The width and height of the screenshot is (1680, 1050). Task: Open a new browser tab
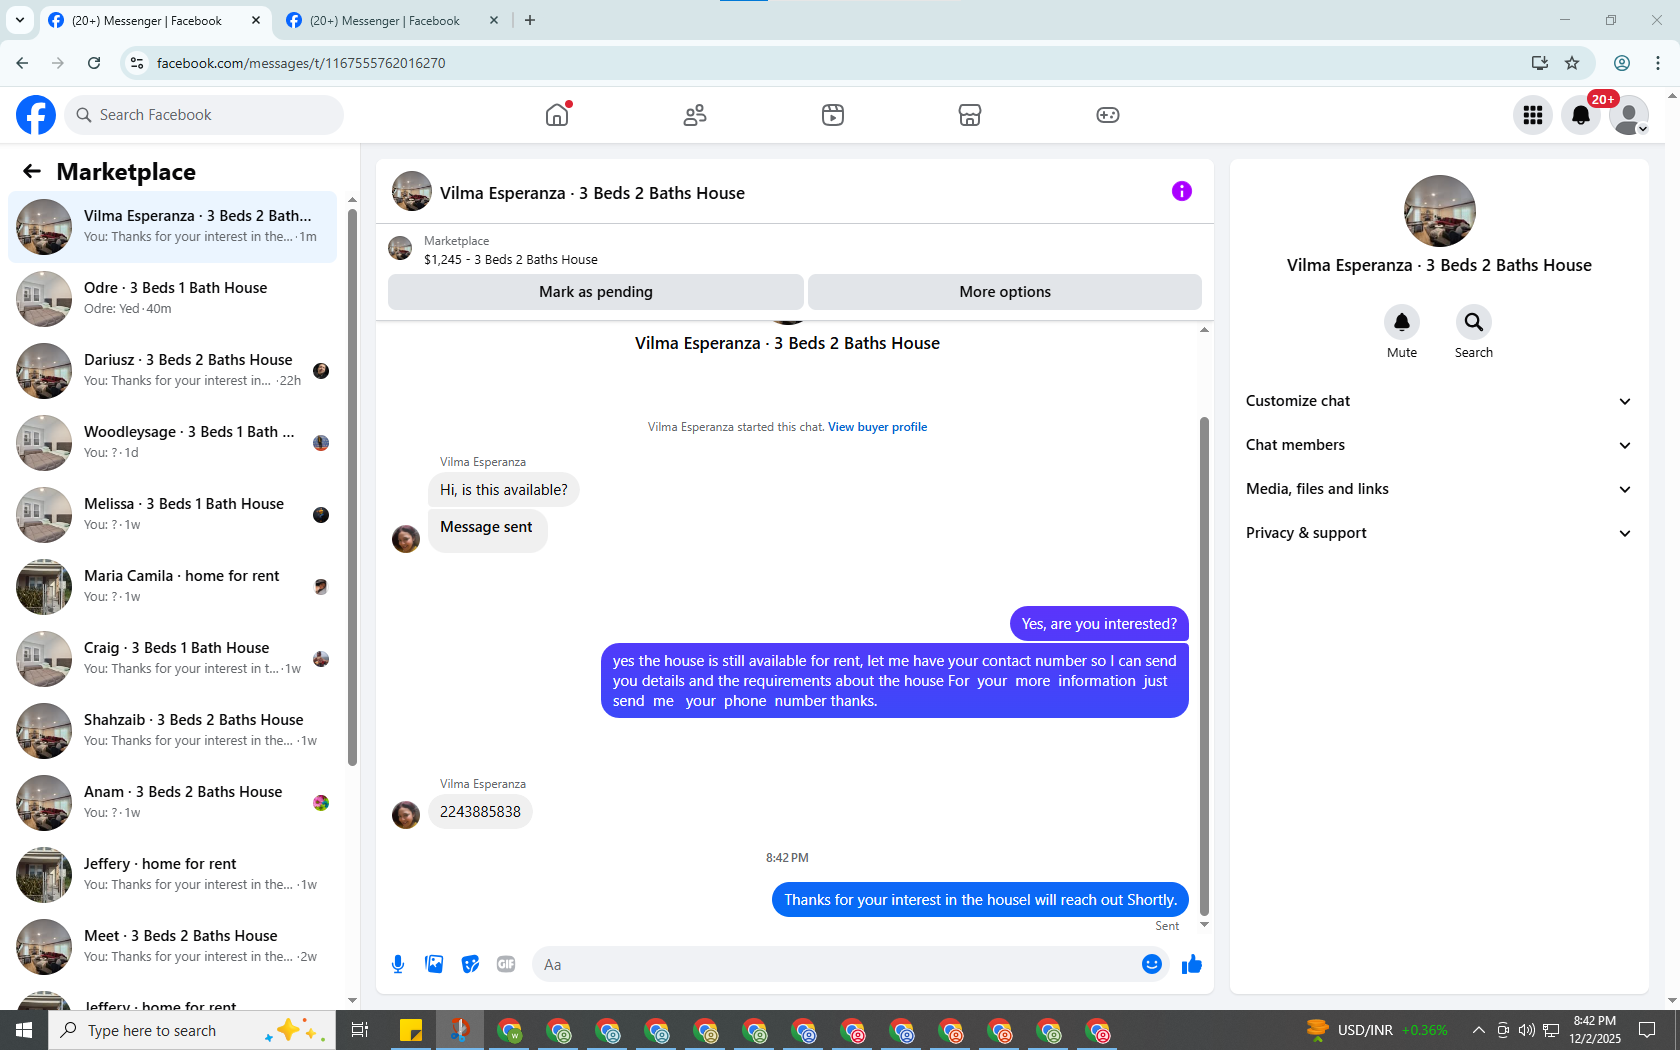(530, 20)
